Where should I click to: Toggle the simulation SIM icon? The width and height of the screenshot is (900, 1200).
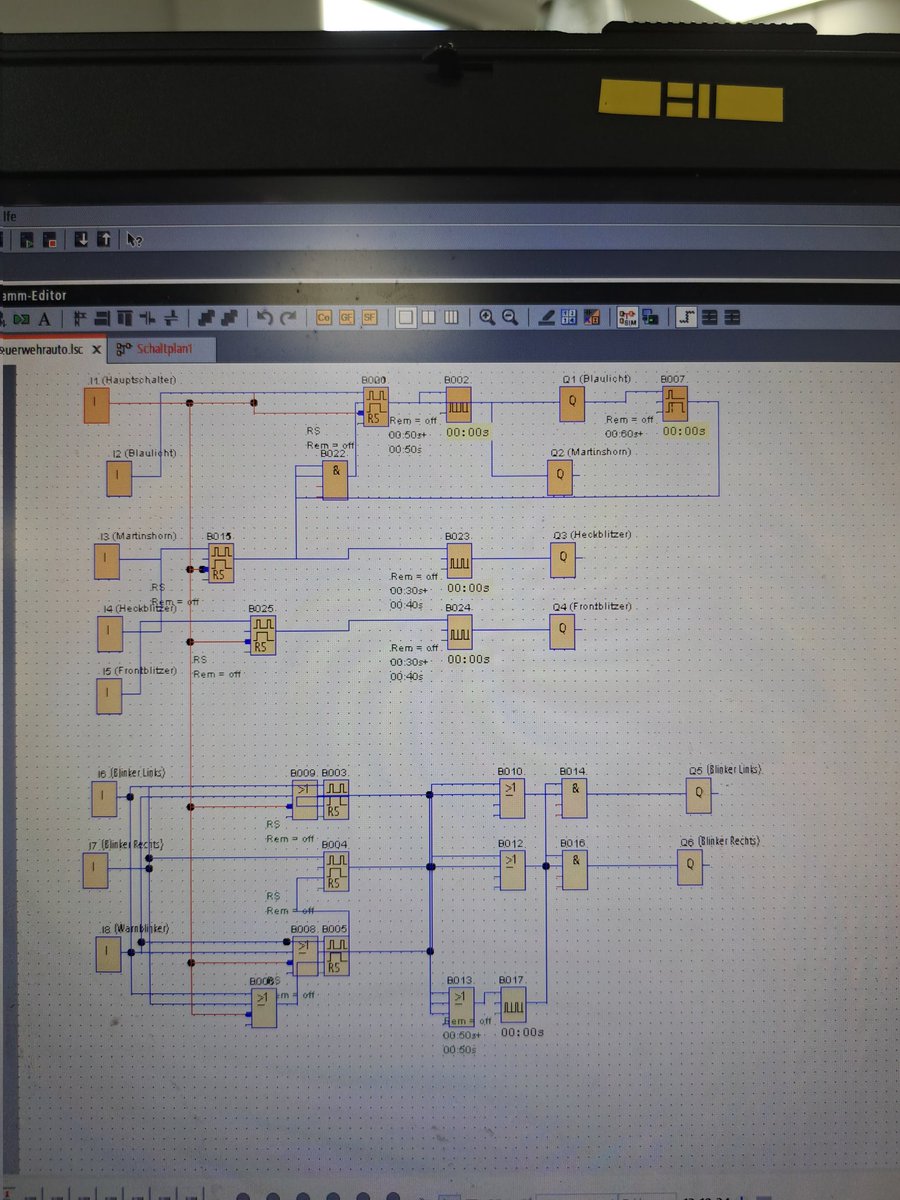click(628, 317)
